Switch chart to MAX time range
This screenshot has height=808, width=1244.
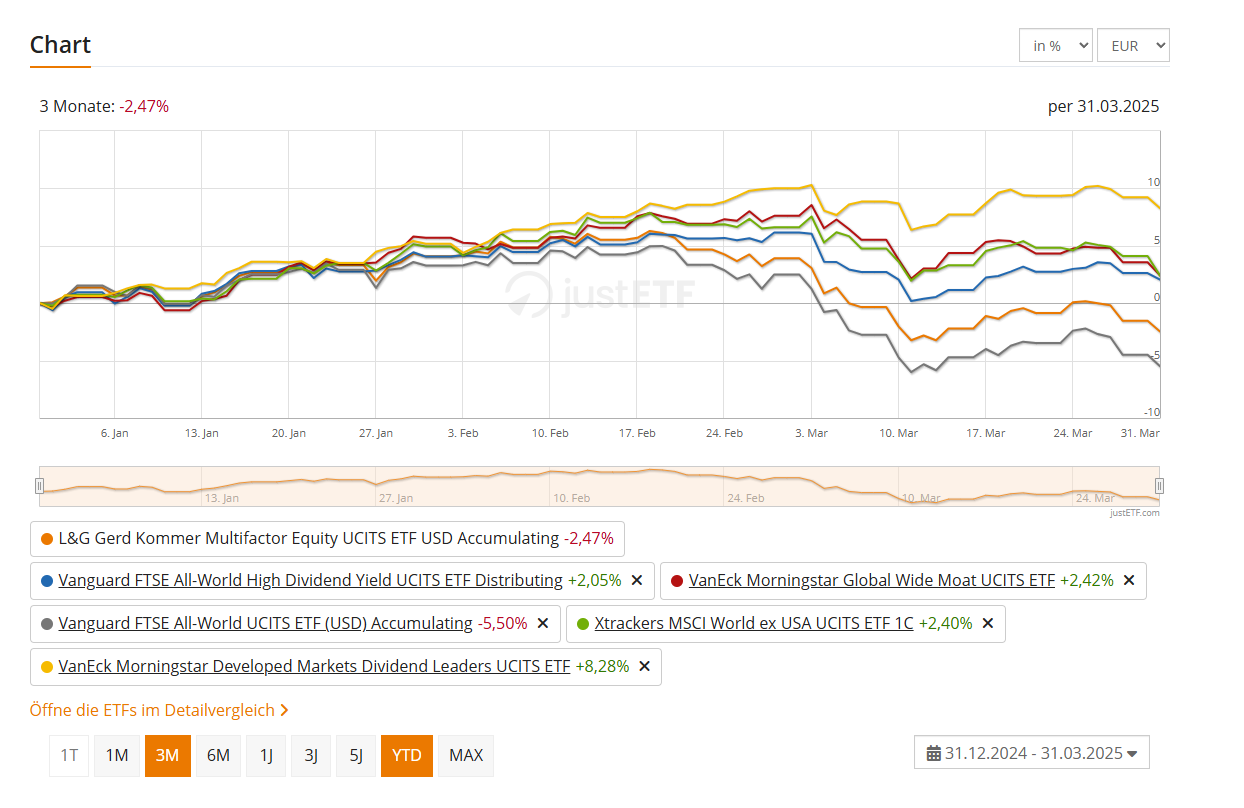[466, 755]
